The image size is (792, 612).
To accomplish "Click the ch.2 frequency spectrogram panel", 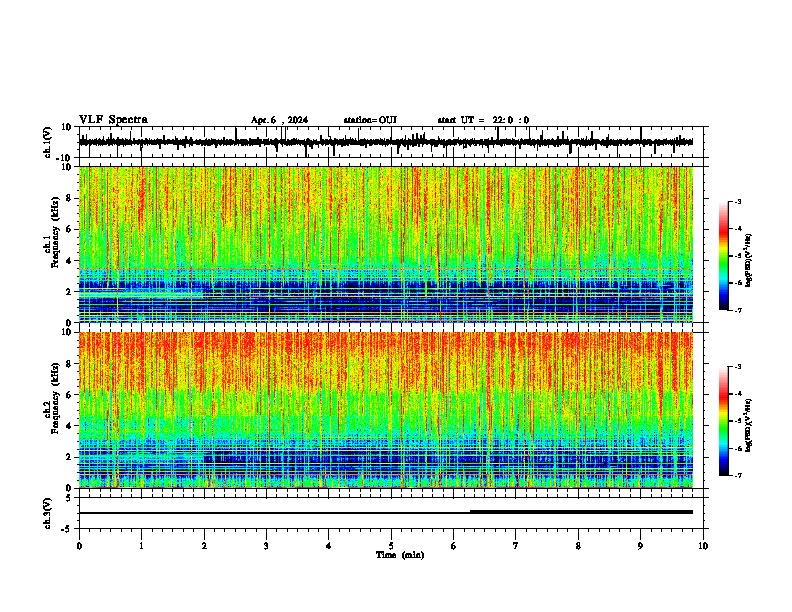I will point(386,410).
